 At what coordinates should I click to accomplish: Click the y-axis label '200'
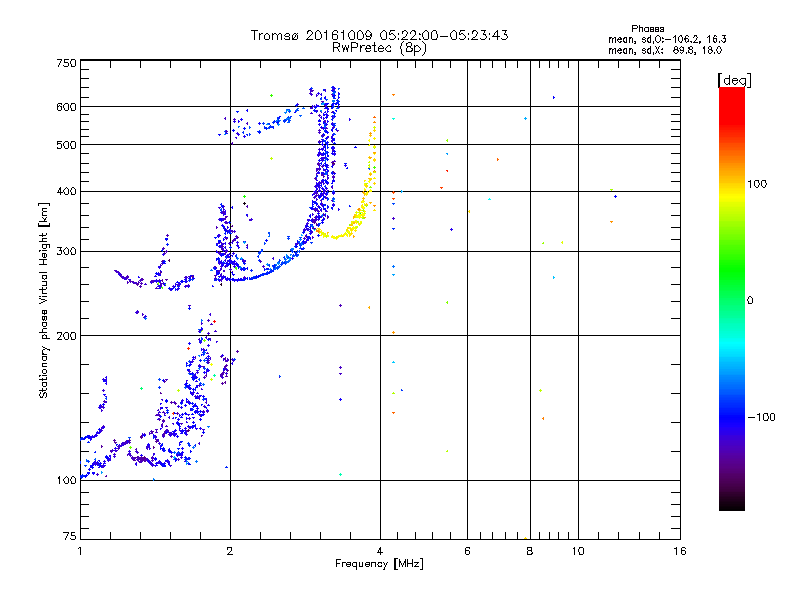66,336
